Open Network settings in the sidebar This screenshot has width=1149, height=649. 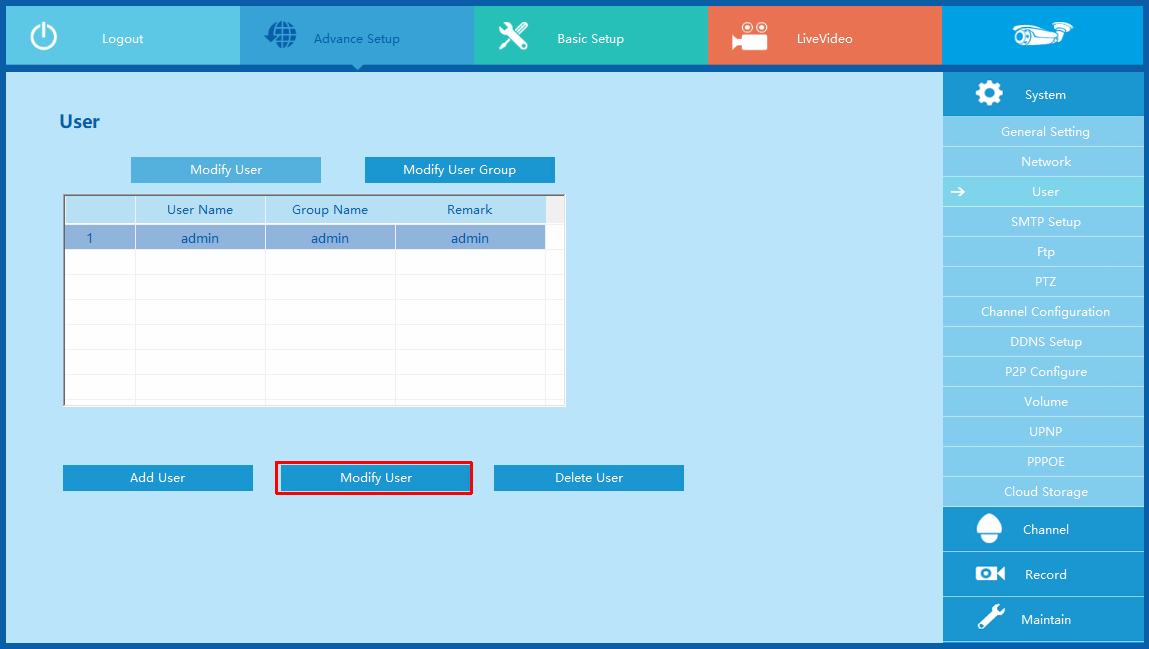click(x=1043, y=162)
